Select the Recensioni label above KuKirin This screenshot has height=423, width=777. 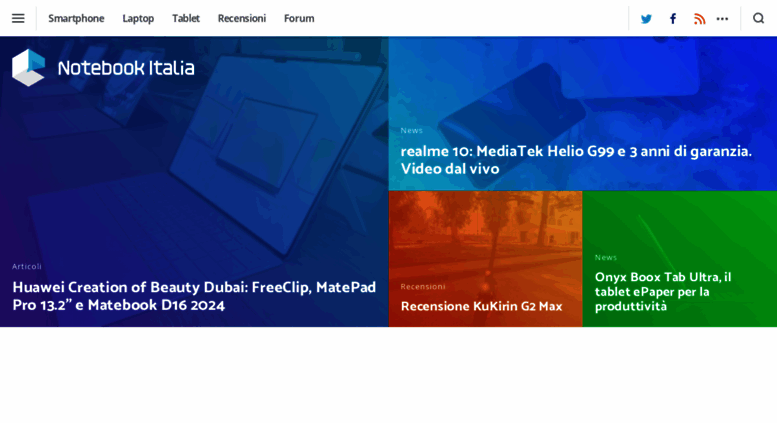[423, 286]
